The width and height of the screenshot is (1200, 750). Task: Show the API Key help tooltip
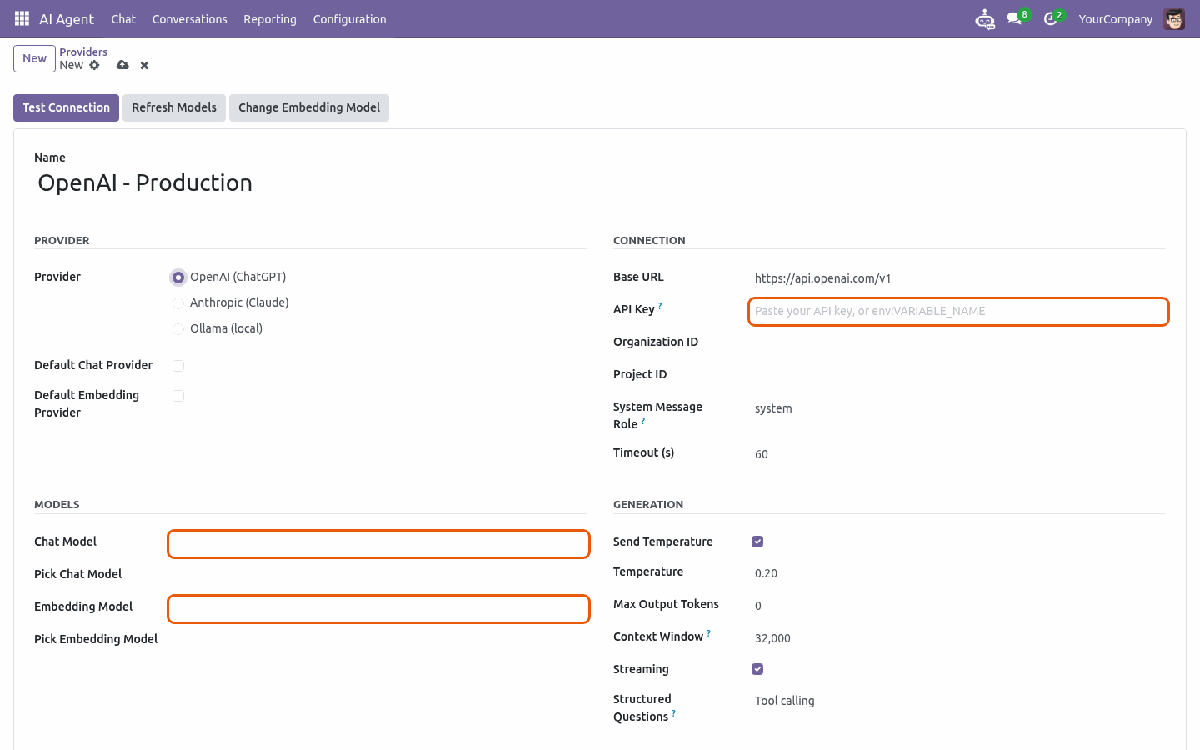coord(660,306)
